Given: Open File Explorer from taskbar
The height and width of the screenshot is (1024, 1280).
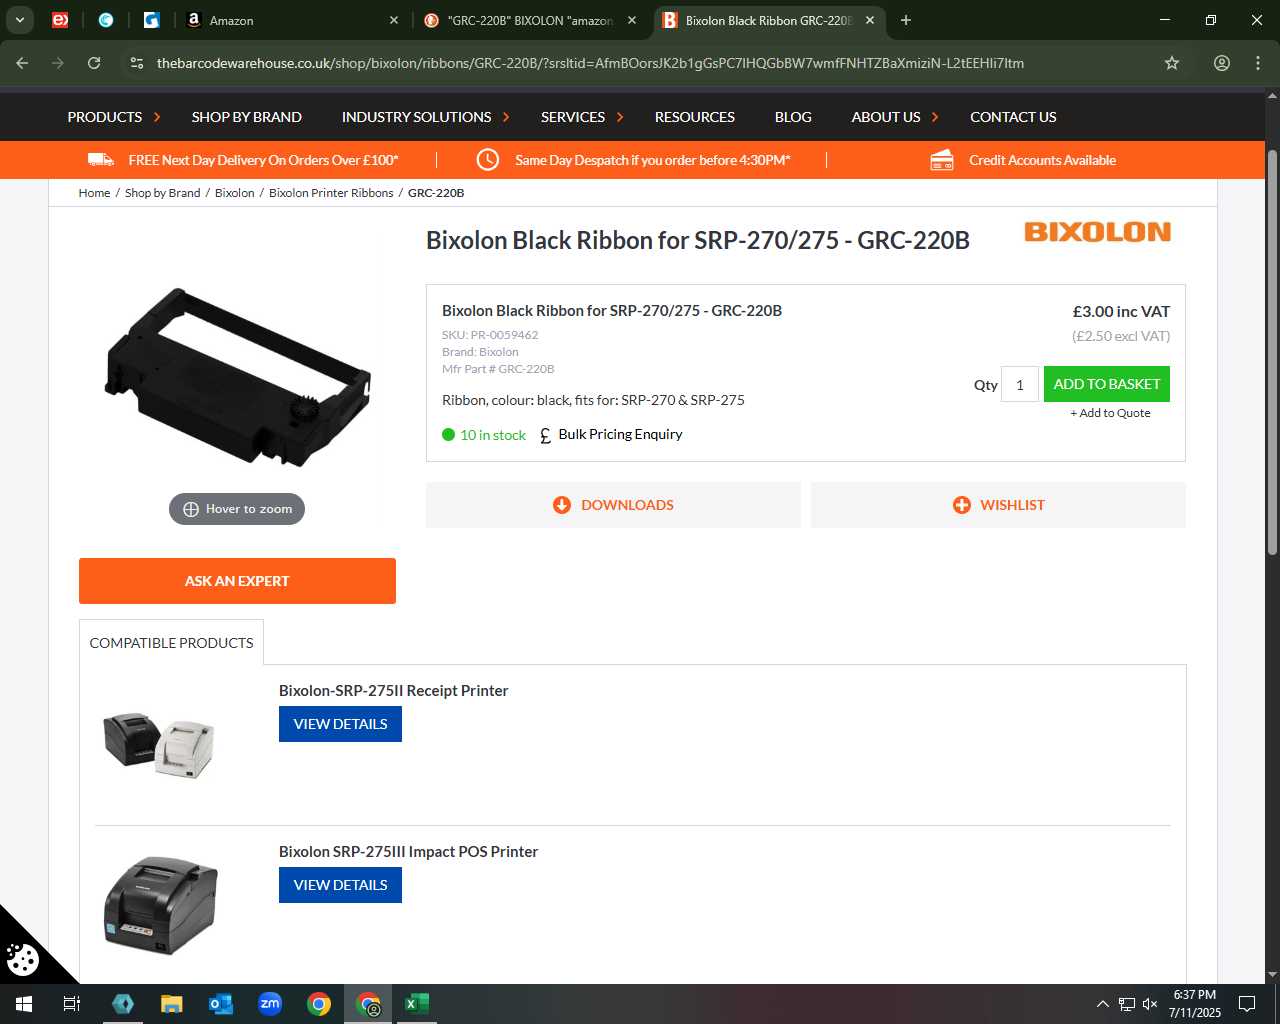Looking at the screenshot, I should [172, 1004].
